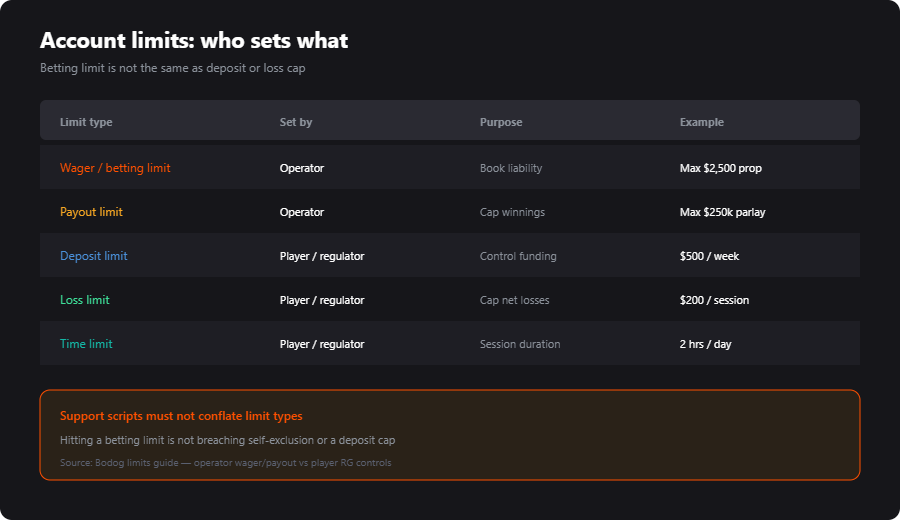
Task: Select the 'Time limit' row label
Action: pos(86,344)
